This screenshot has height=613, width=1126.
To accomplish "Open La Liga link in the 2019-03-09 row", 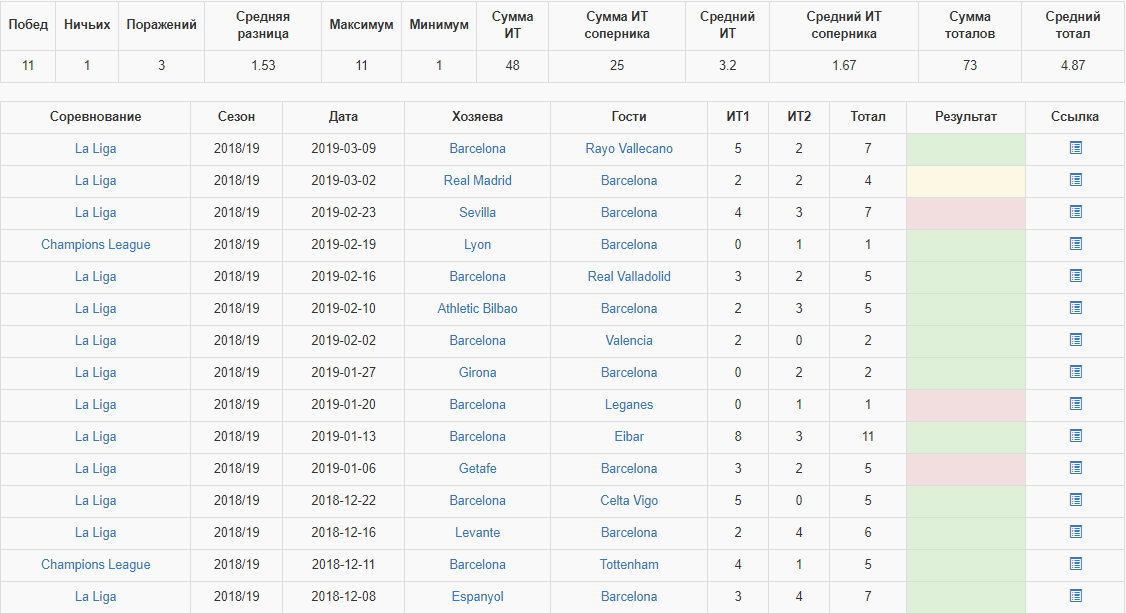I will (x=96, y=149).
